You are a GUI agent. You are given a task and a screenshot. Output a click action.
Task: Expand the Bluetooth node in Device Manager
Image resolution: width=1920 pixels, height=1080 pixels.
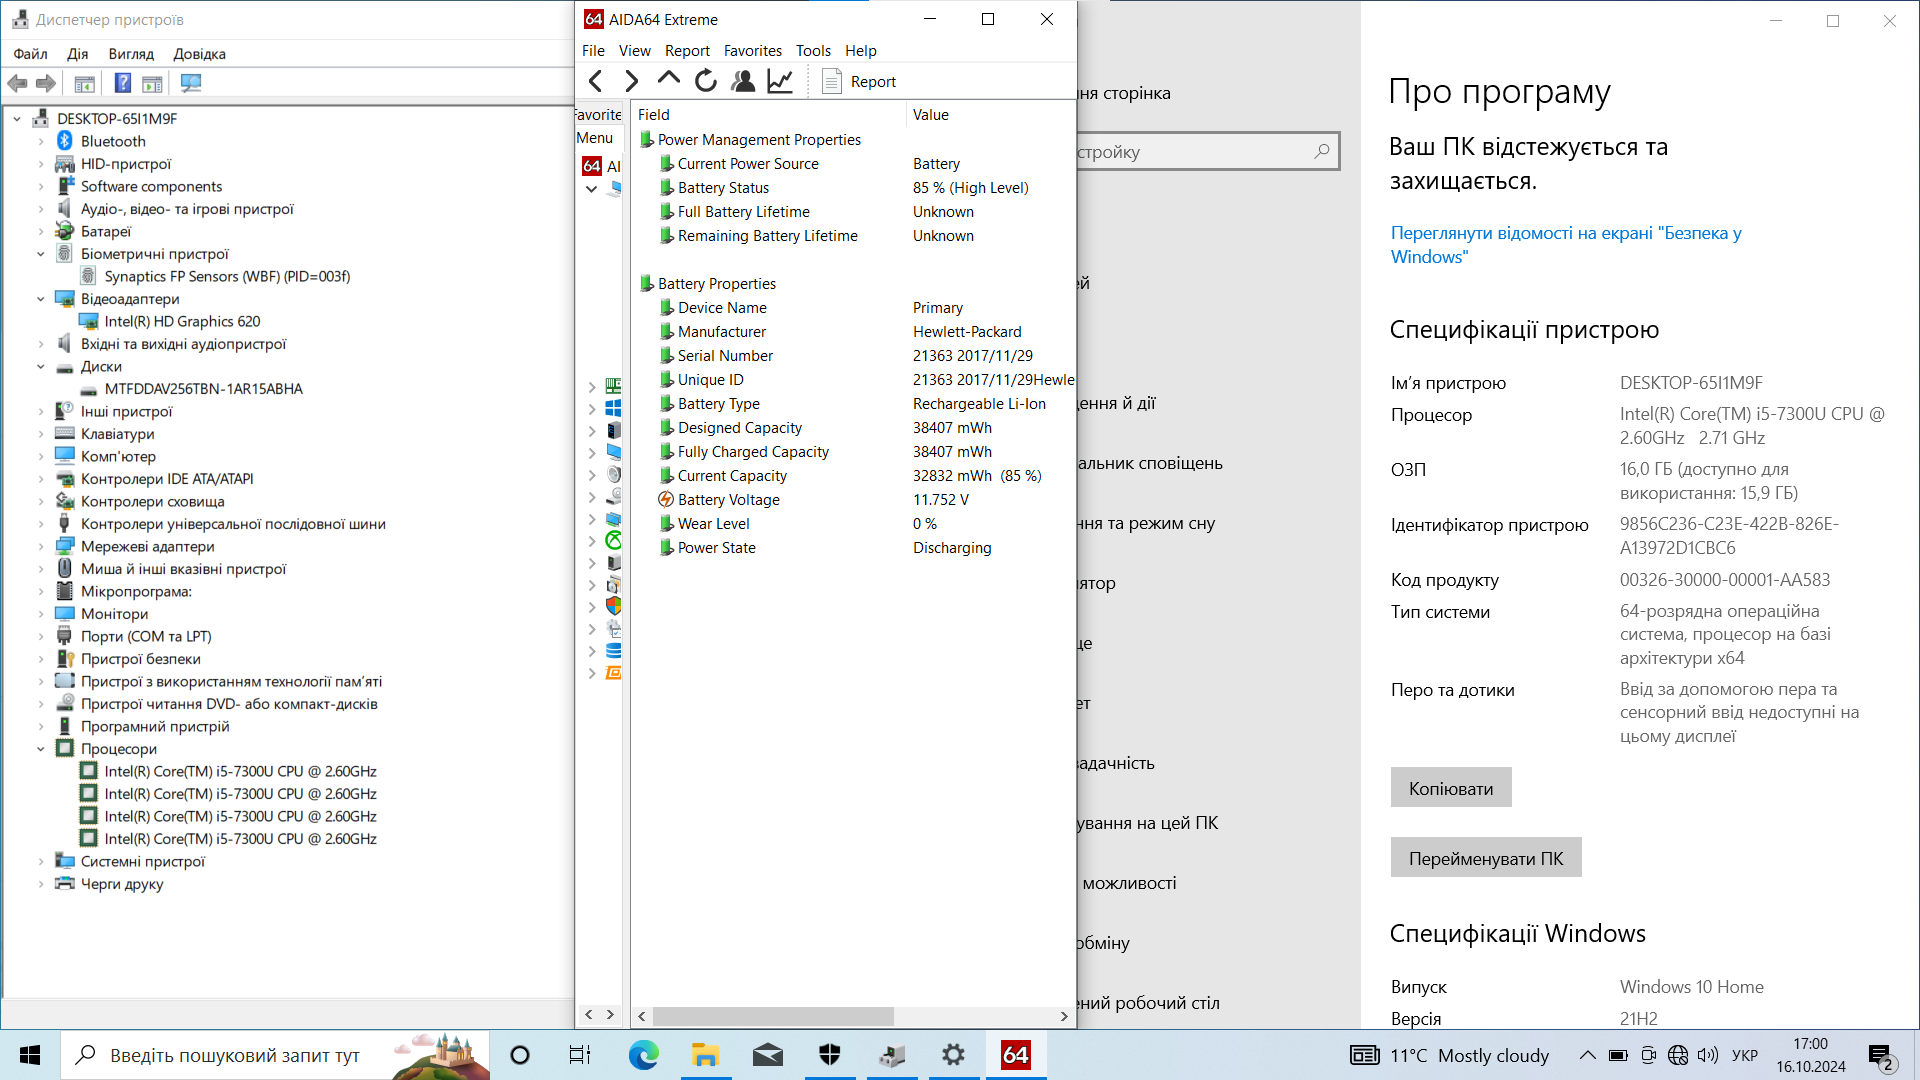pos(41,141)
